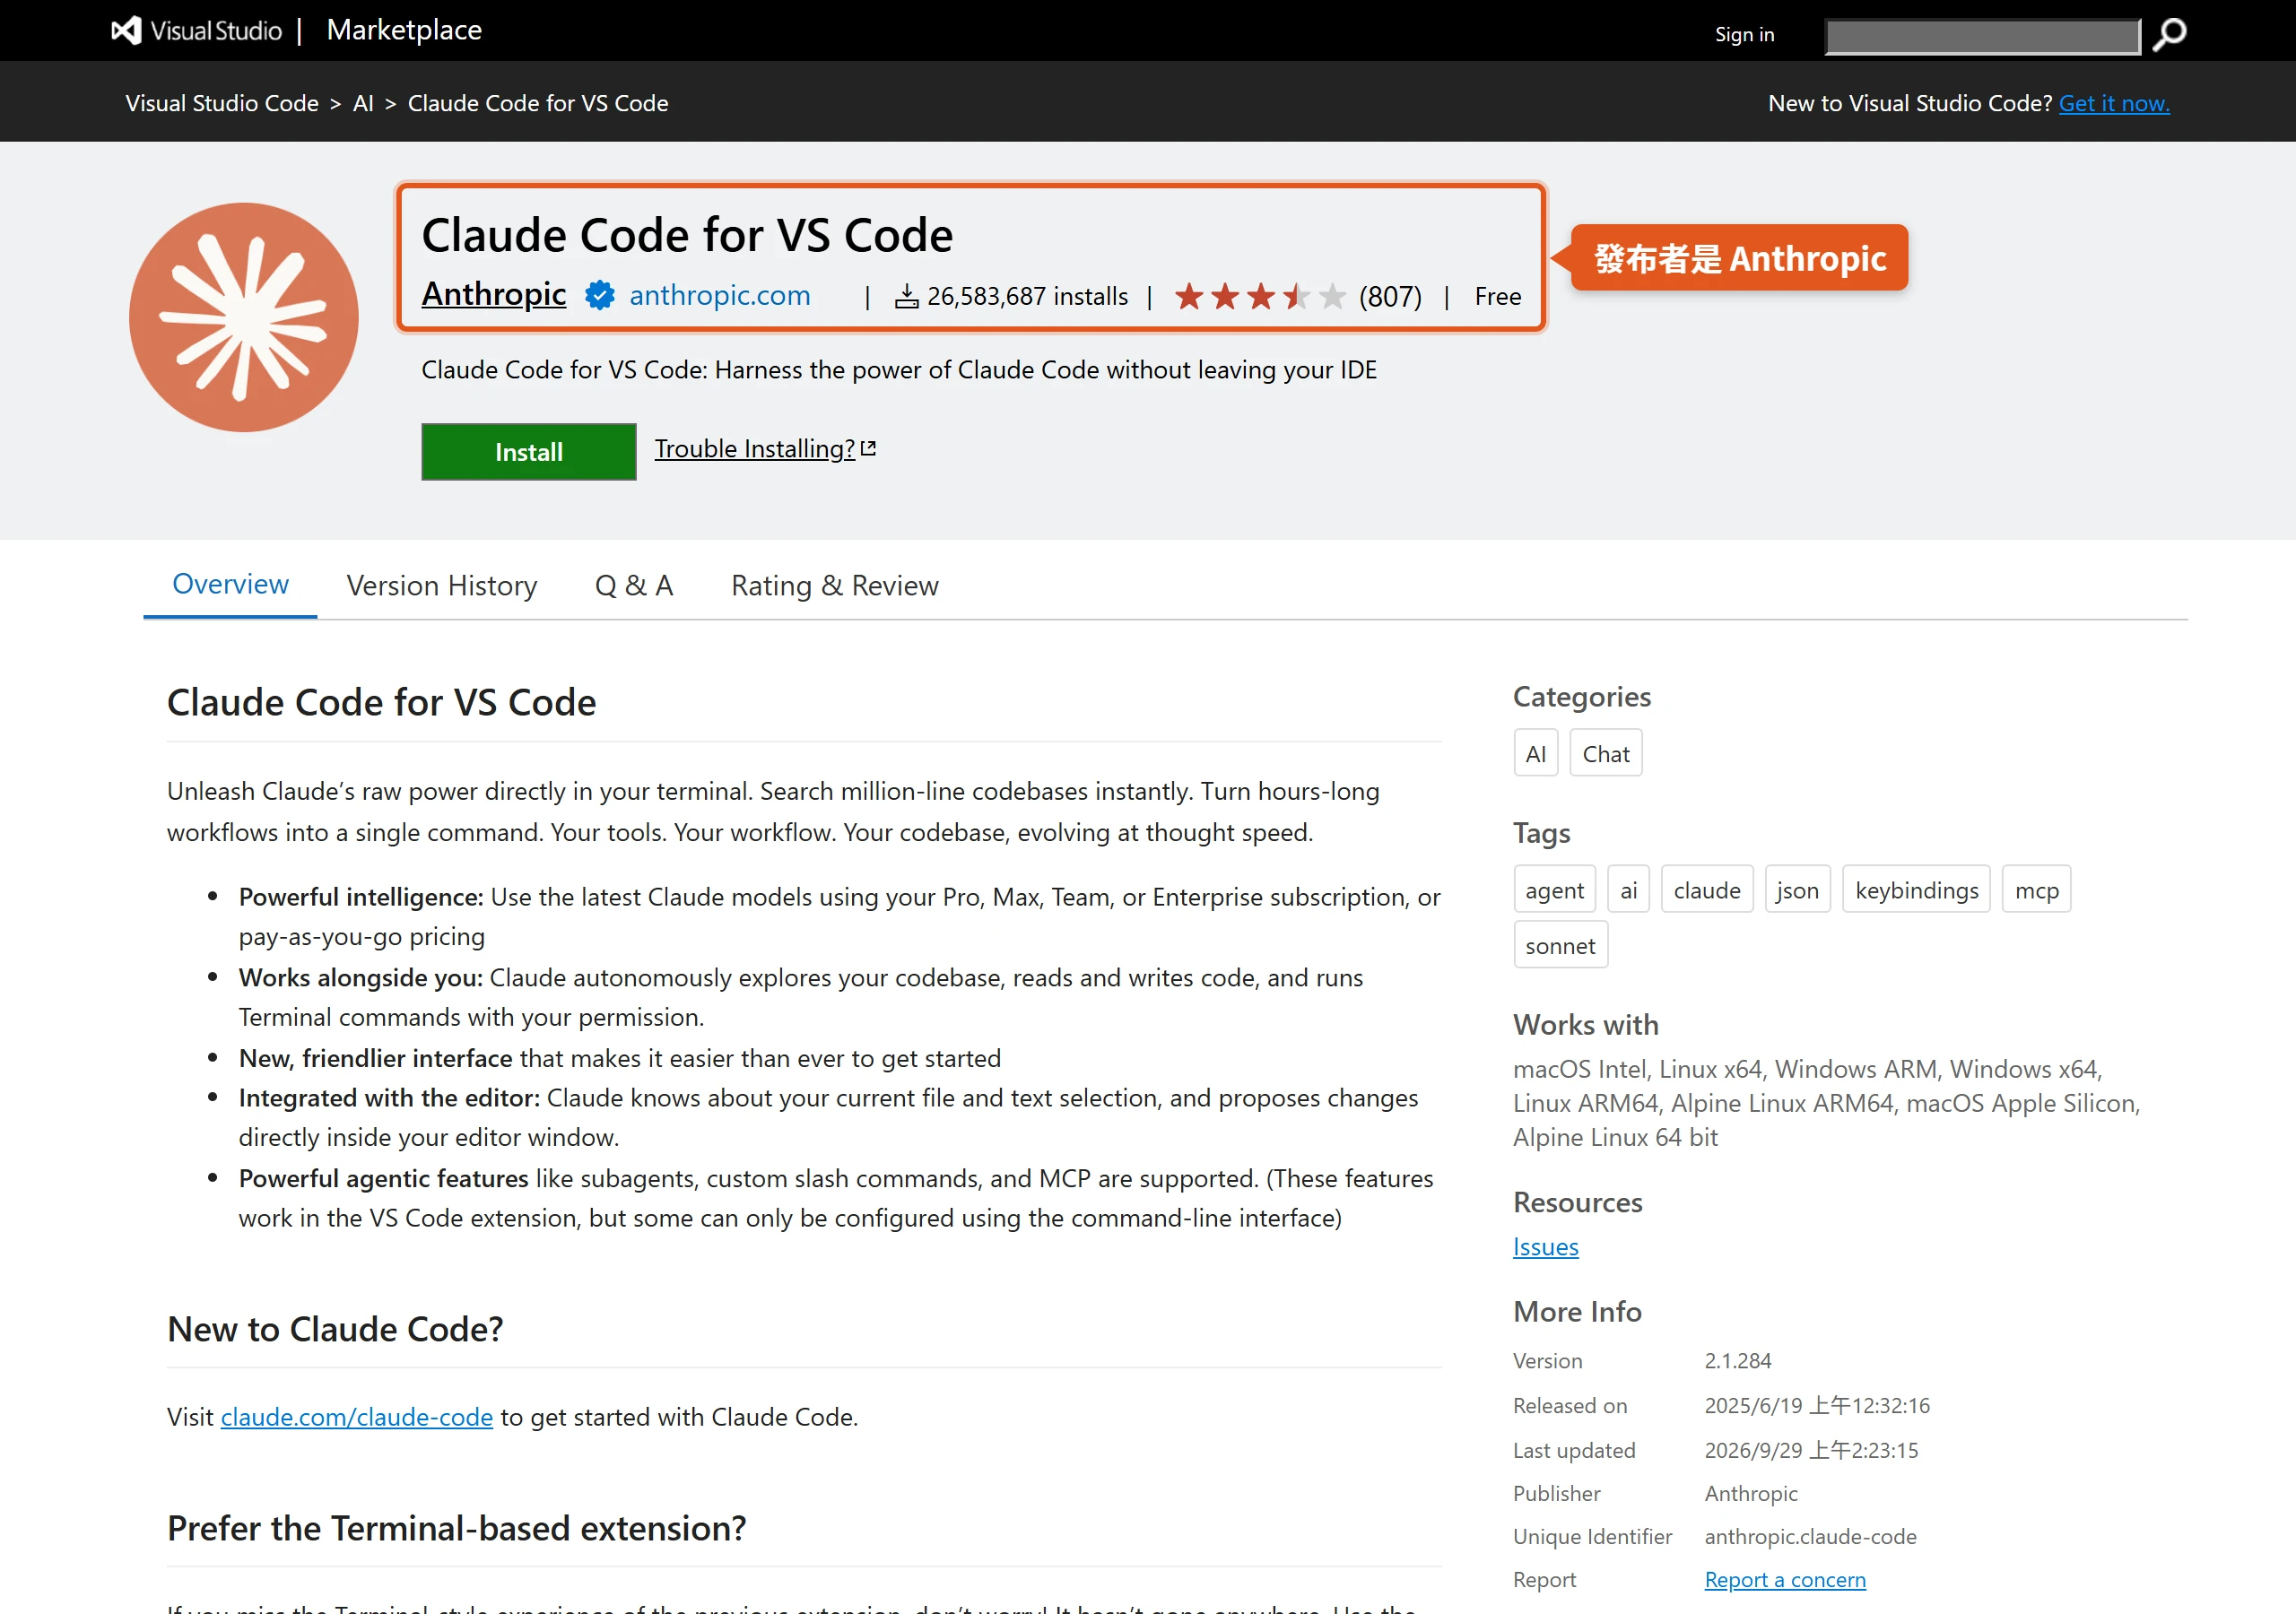Select the Overview tab

coord(230,584)
